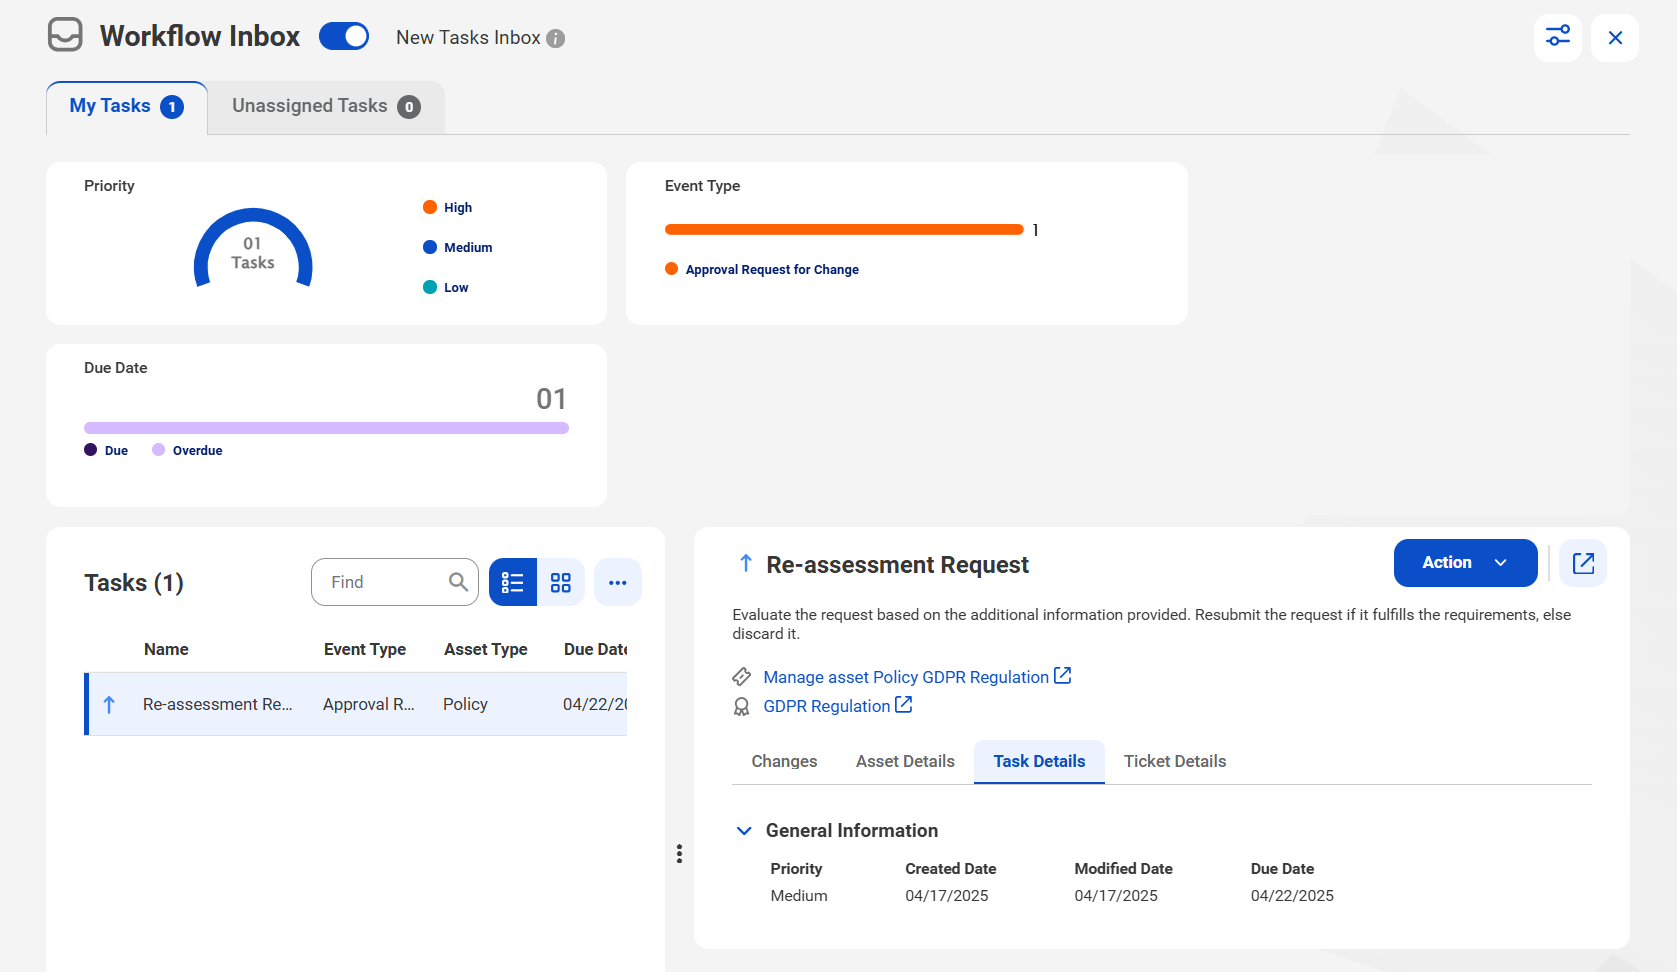Click the priority arrow in Re-assessment row
The width and height of the screenshot is (1677, 972).
pos(109,704)
